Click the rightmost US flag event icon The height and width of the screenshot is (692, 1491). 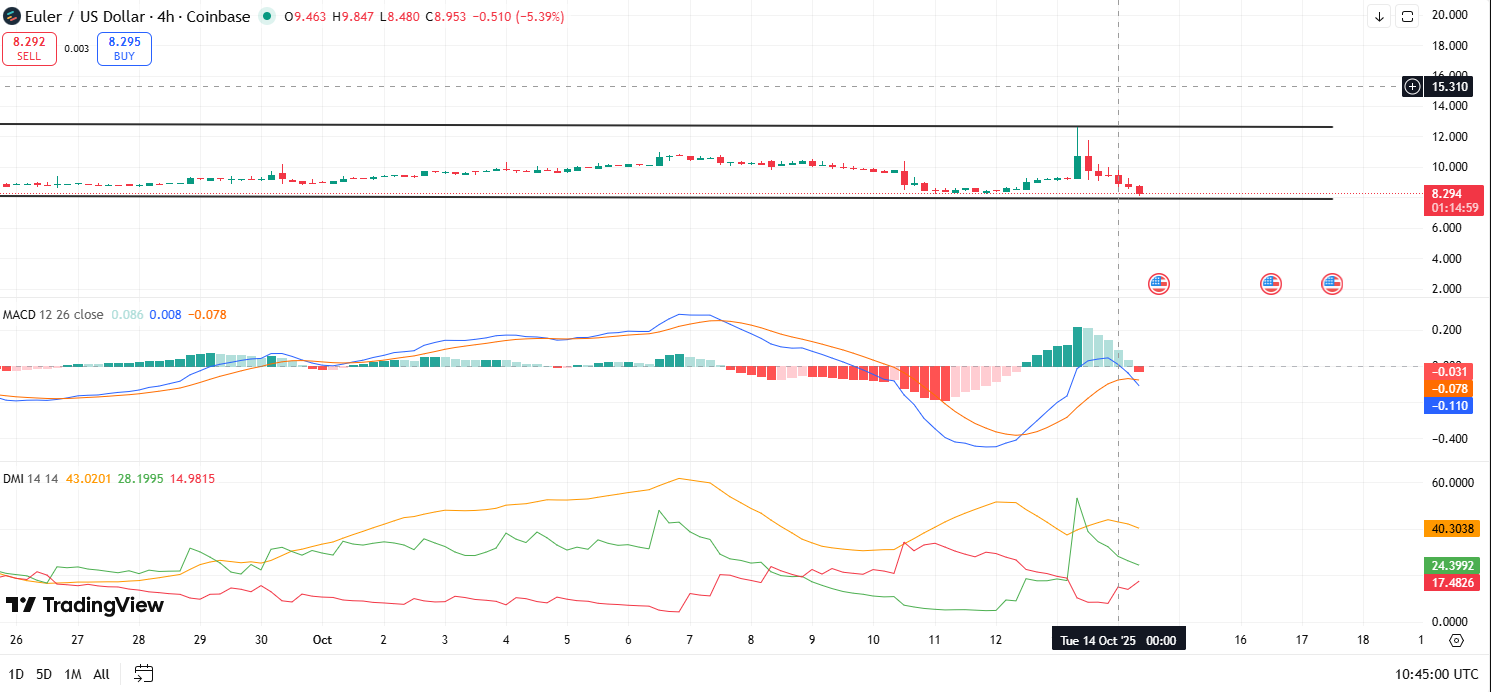coord(1331,284)
